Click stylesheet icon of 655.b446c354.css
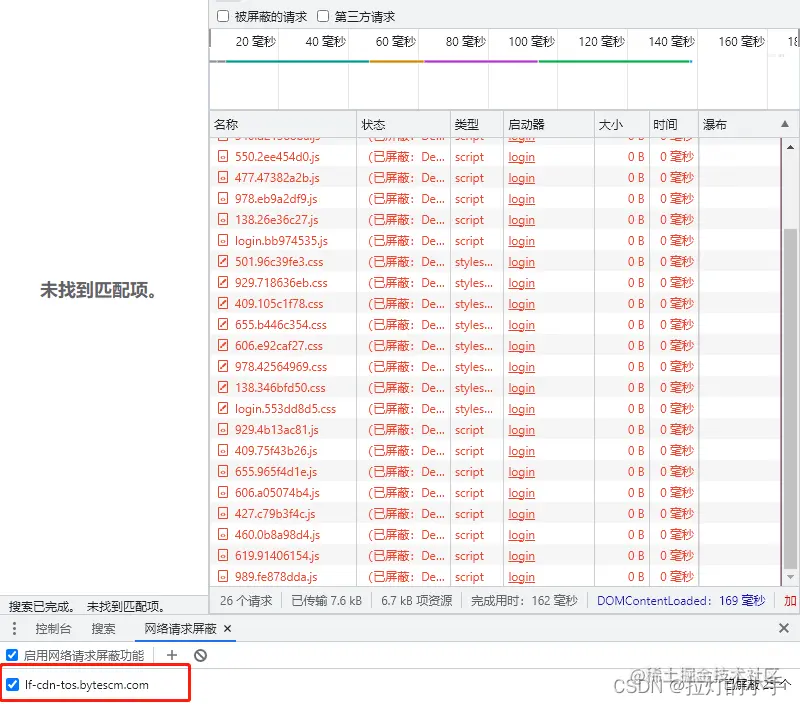Screen dimensions: 800x705 (223, 324)
